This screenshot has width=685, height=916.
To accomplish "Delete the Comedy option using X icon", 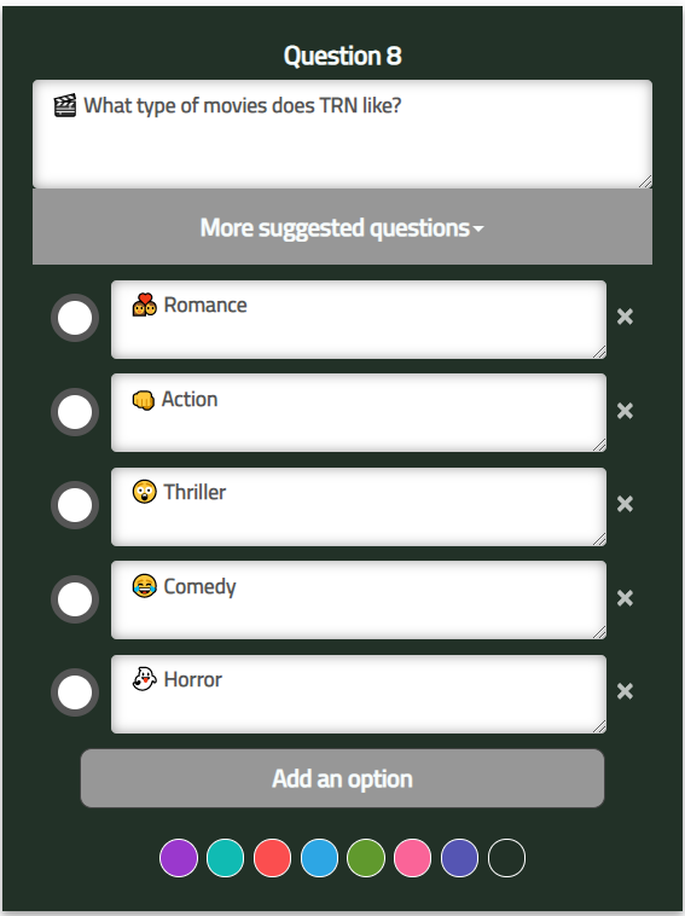I will pyautogui.click(x=625, y=598).
